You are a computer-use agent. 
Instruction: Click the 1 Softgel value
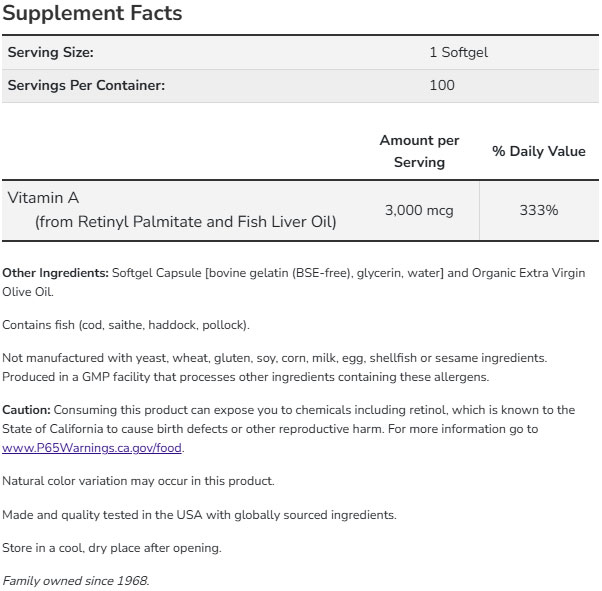(458, 52)
